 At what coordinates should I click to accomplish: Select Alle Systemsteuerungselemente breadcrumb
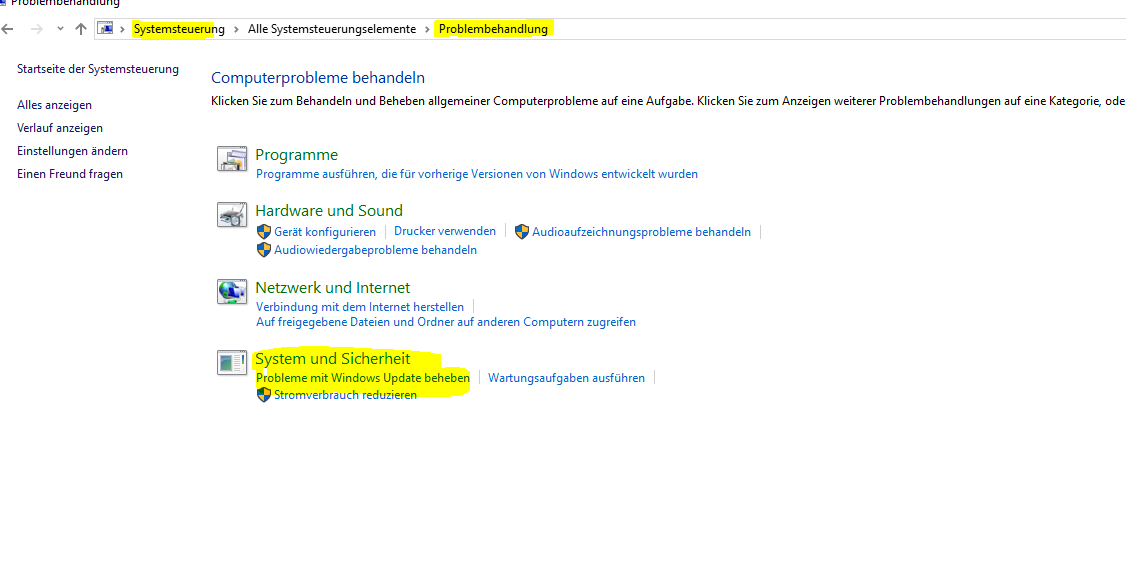click(332, 29)
